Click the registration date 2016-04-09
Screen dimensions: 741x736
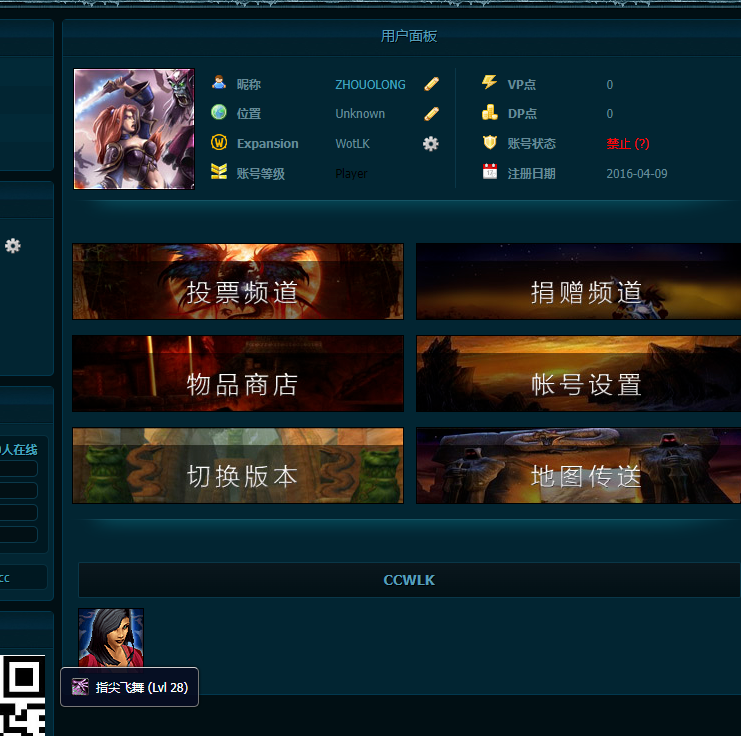click(637, 173)
